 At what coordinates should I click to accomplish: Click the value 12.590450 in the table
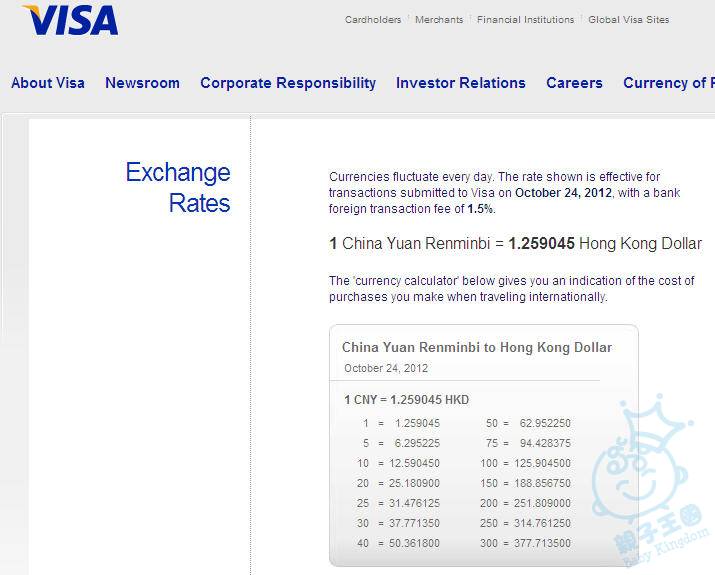pos(414,463)
